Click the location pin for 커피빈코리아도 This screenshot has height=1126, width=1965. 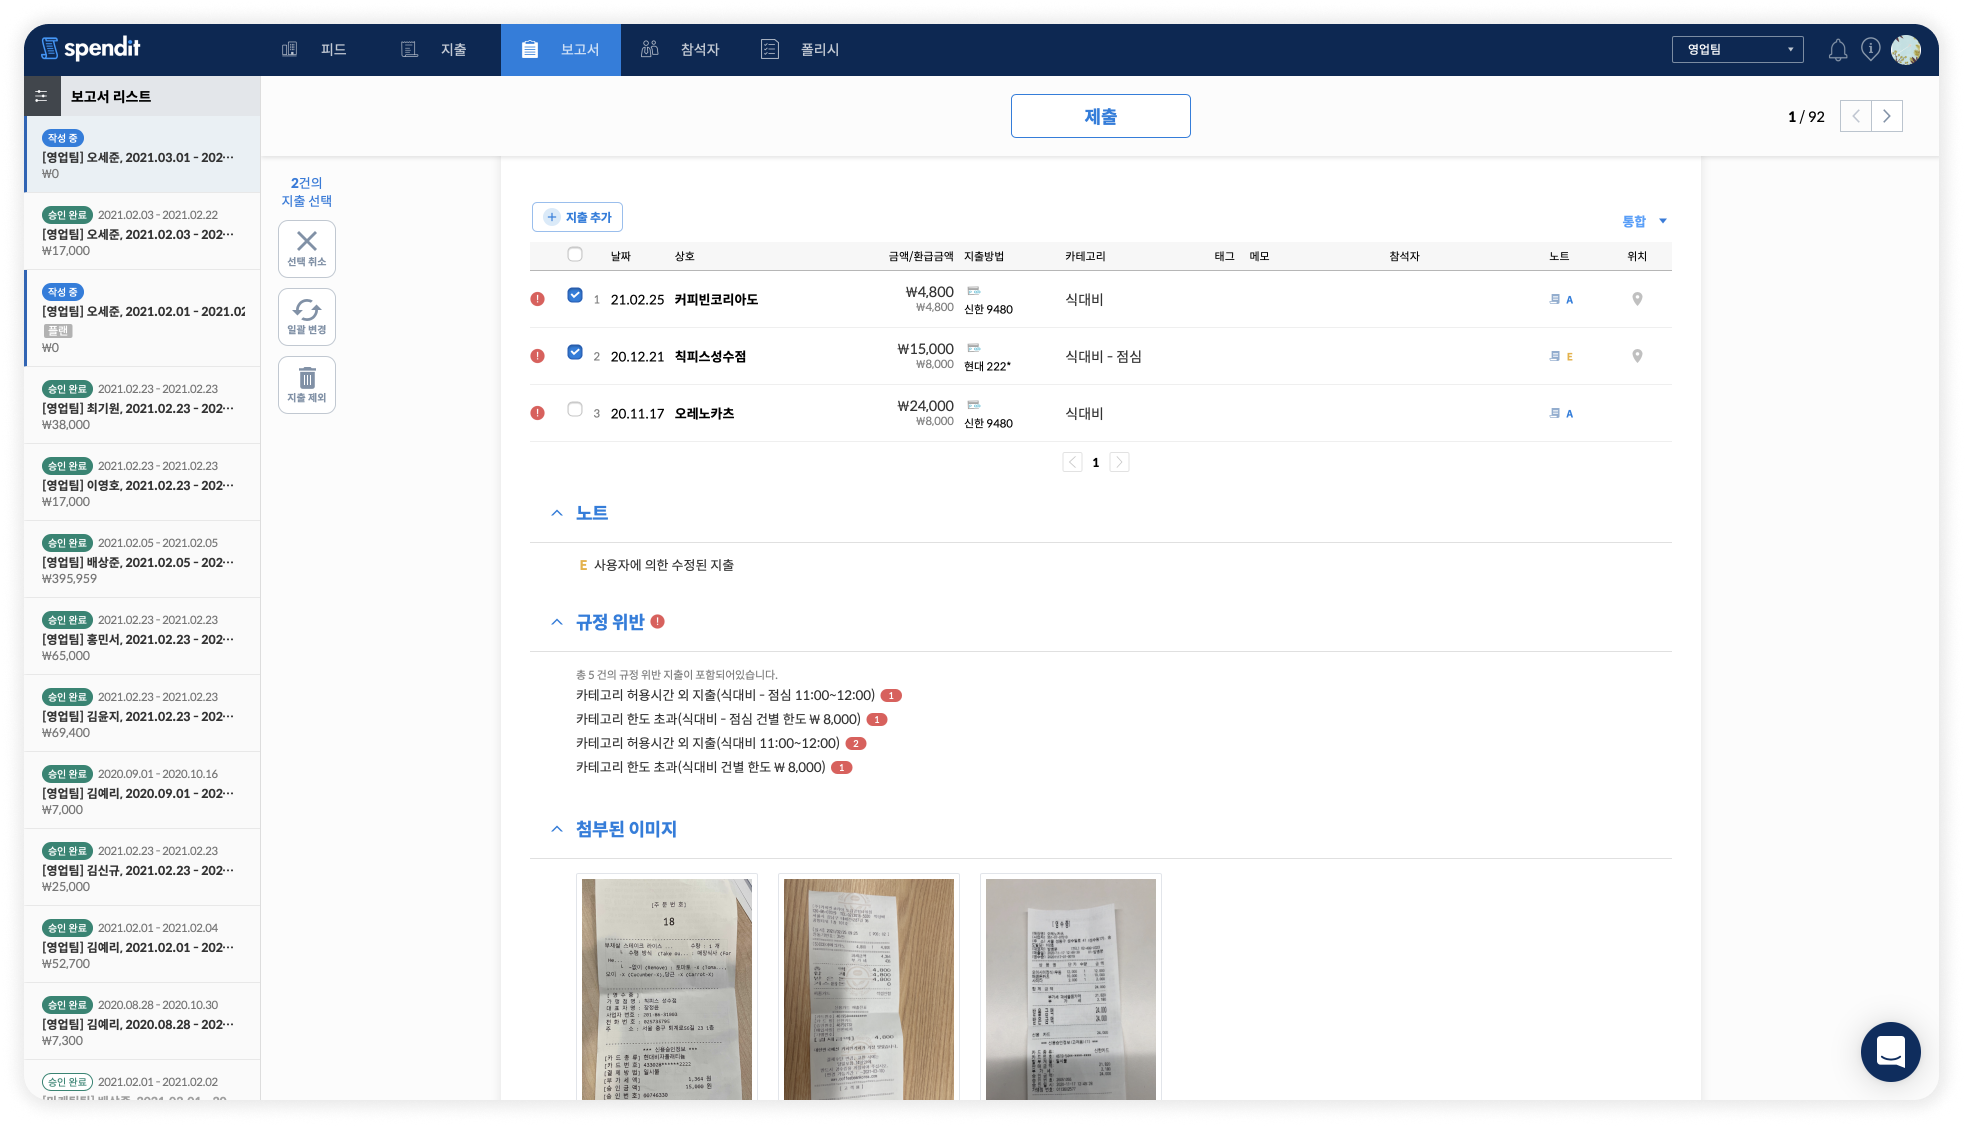tap(1637, 298)
